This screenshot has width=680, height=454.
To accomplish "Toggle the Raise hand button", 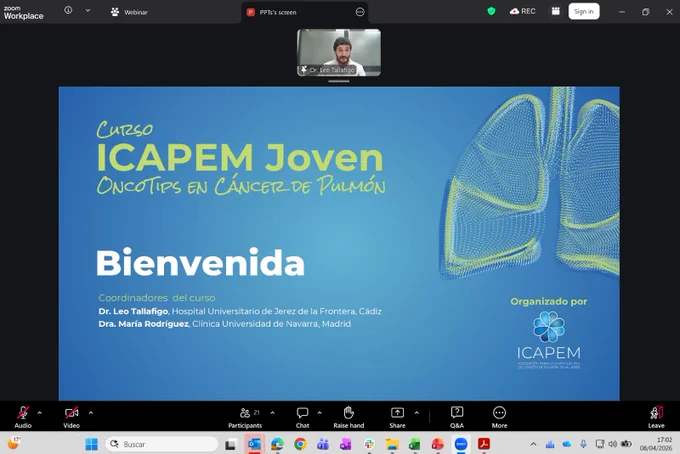I will (349, 417).
